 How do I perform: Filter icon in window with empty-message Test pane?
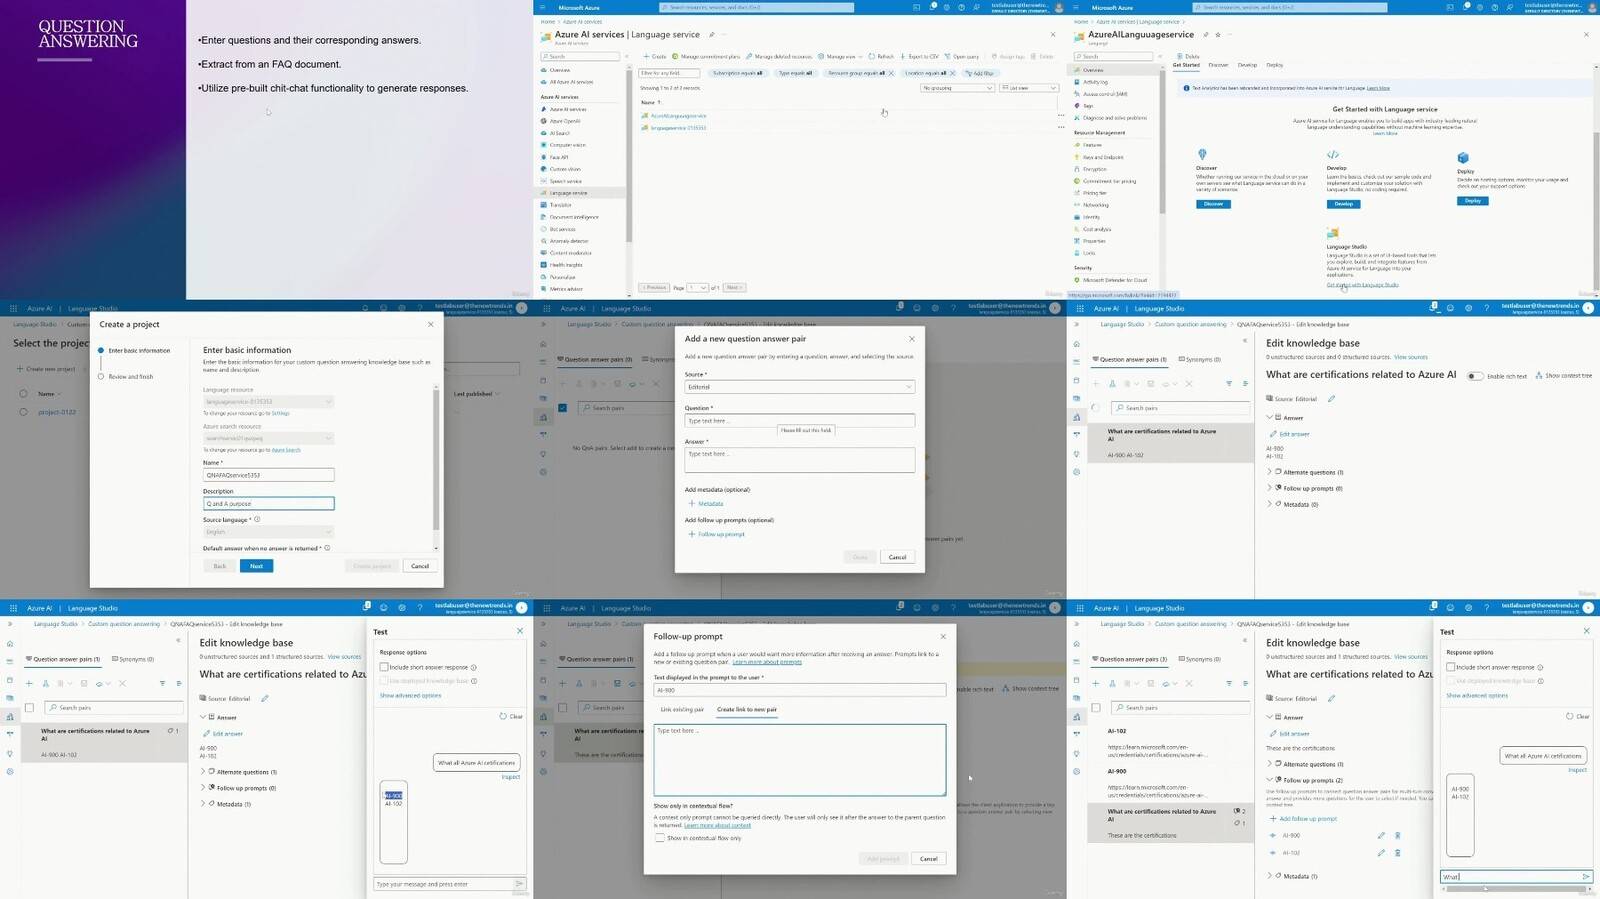(162, 684)
